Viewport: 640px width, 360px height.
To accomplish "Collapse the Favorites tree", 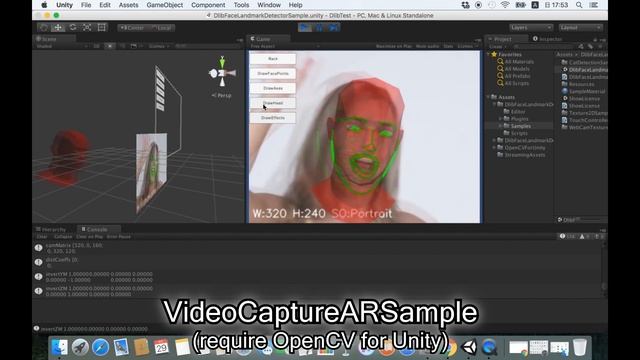I will point(488,54).
